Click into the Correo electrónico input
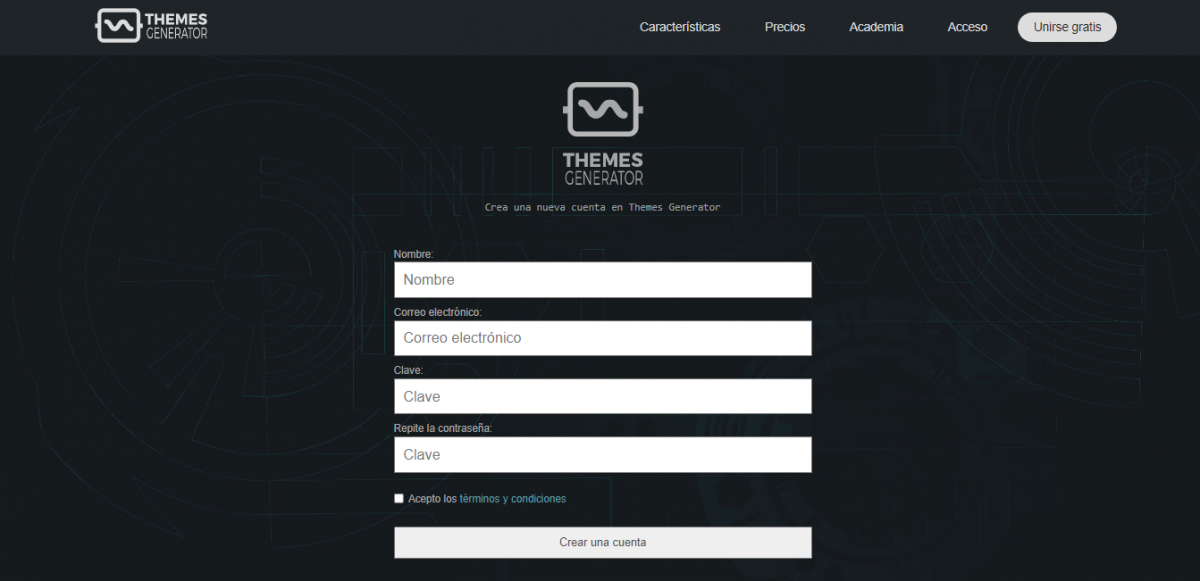Viewport: 1200px width, 581px height. [x=602, y=338]
